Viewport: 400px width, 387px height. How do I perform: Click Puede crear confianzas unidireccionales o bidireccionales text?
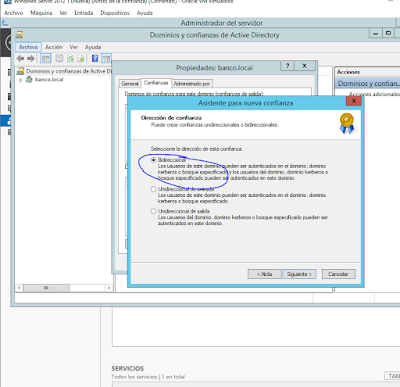[215, 125]
